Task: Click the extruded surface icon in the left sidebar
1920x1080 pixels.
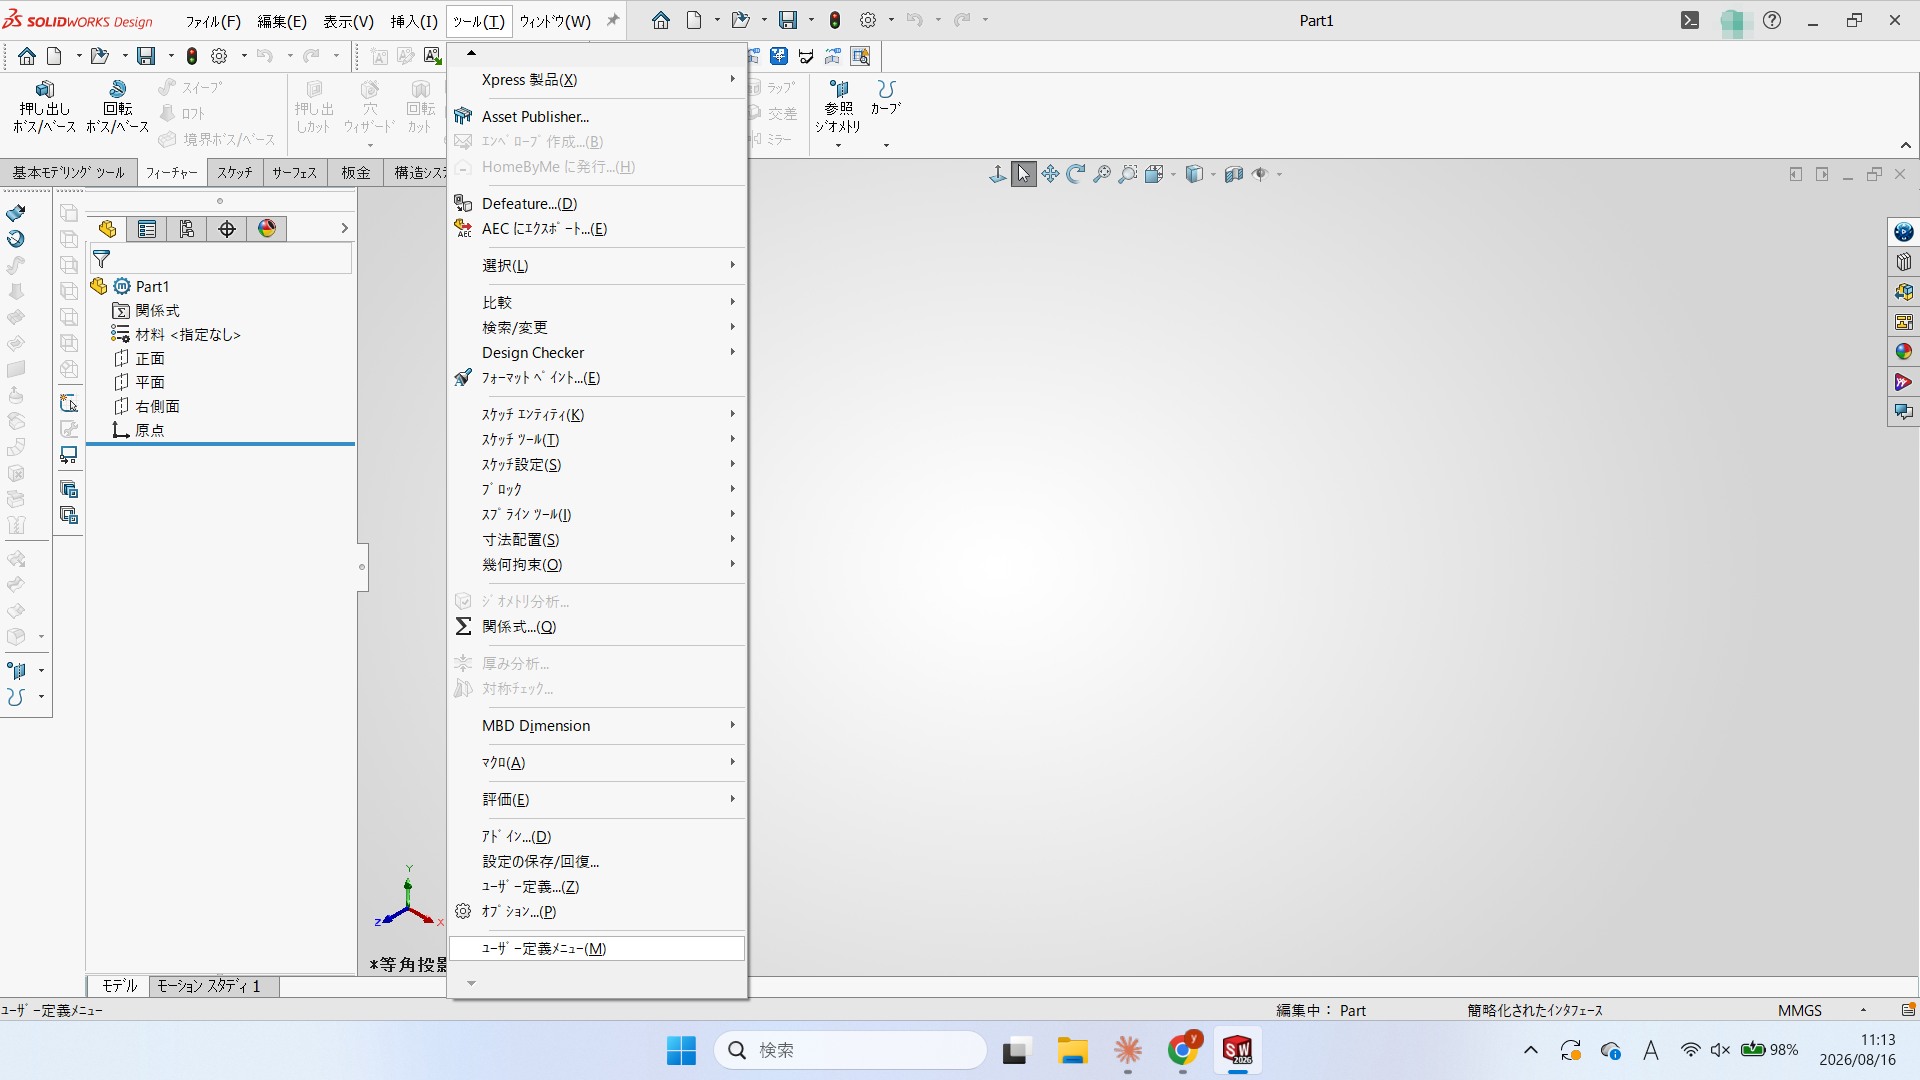Action: [x=16, y=213]
